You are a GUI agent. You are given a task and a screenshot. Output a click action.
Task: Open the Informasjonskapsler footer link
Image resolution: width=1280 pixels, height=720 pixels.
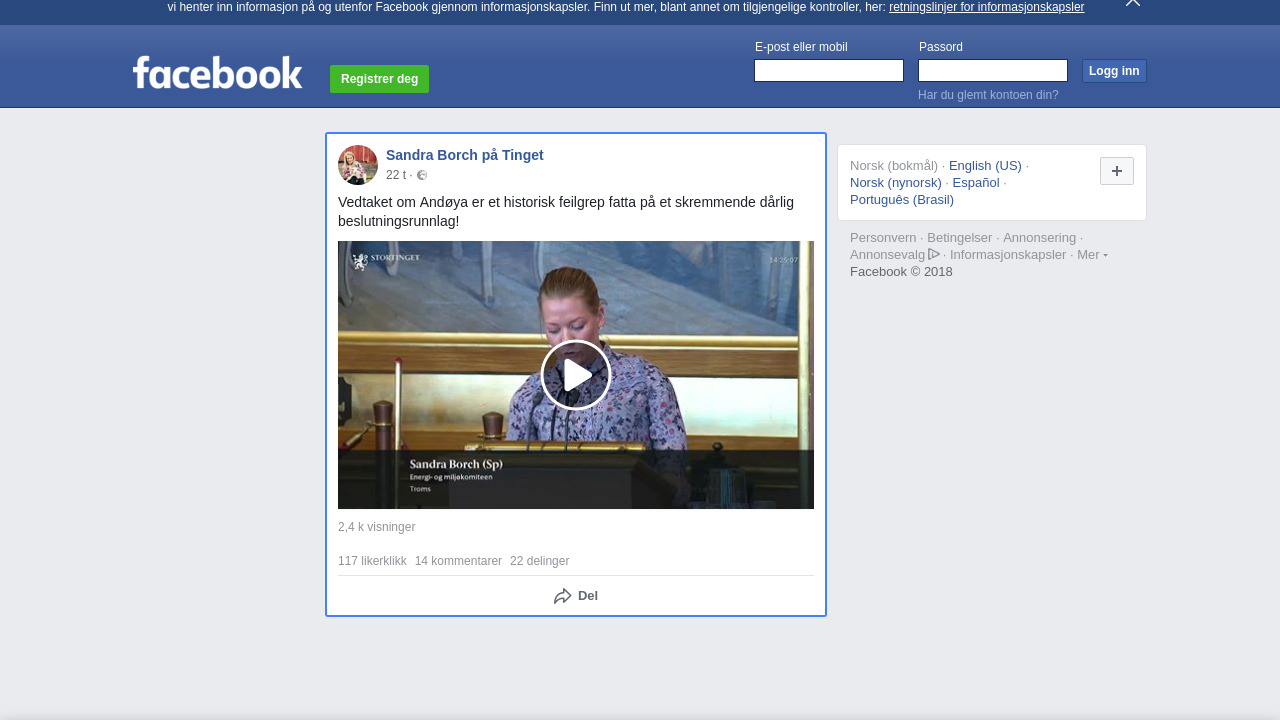click(x=1008, y=255)
